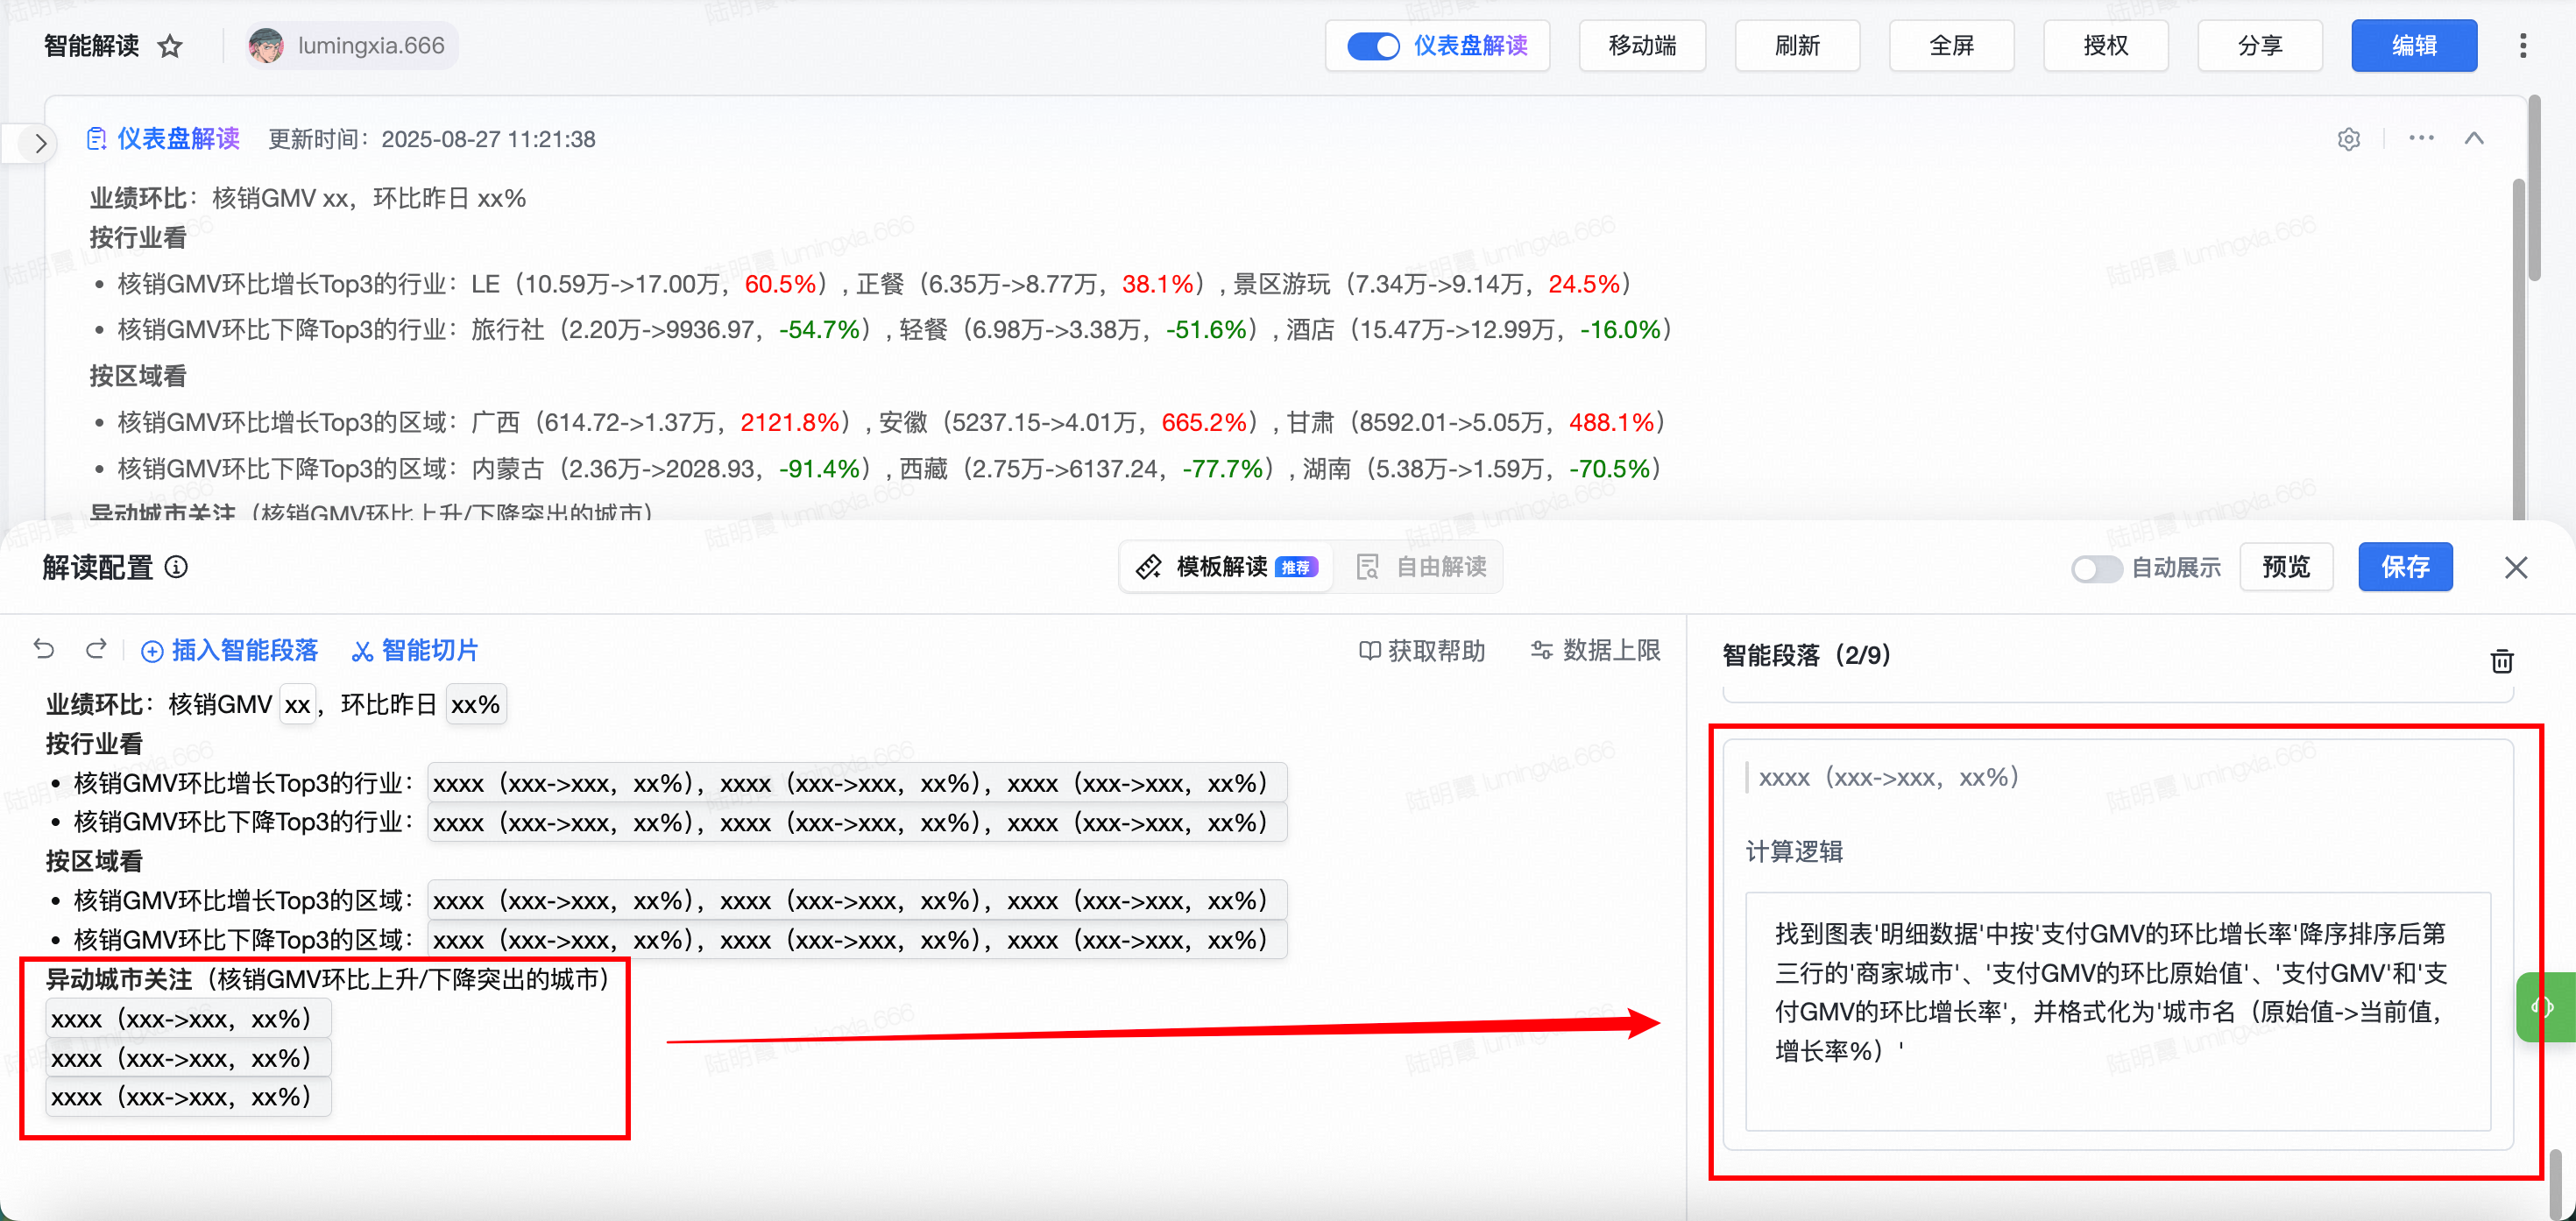Click the undo arrow in the editor toolbar
The image size is (2576, 1221).
pyautogui.click(x=44, y=650)
